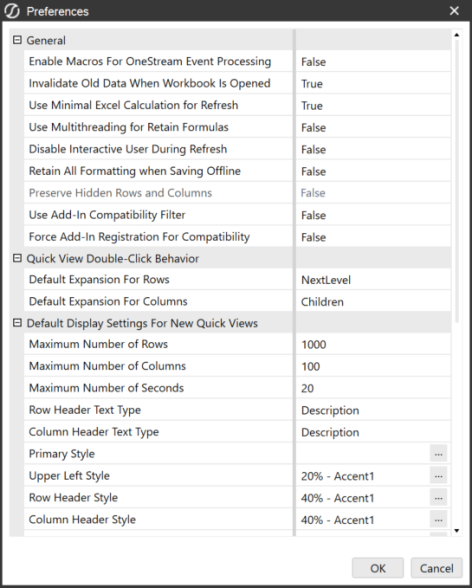Screen dimensions: 472x588
Task: Select Maximum Number of Seconds label
Action: [x=106, y=388]
